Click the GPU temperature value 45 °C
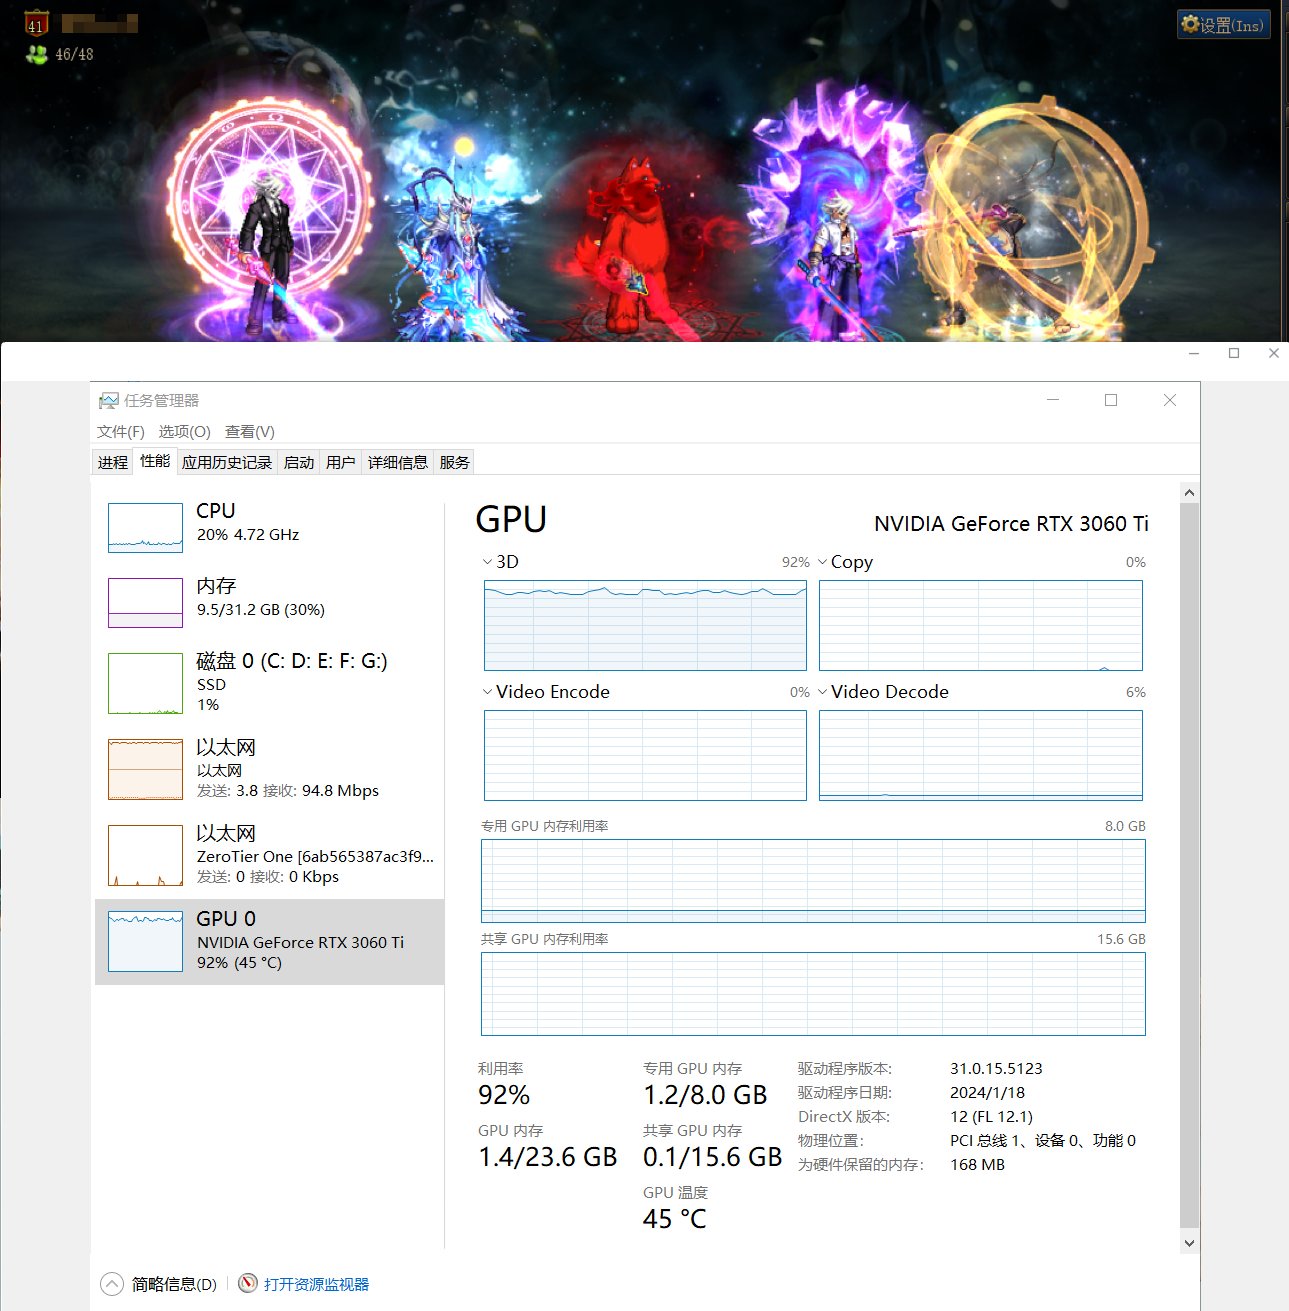Image resolution: width=1289 pixels, height=1311 pixels. 675,1219
